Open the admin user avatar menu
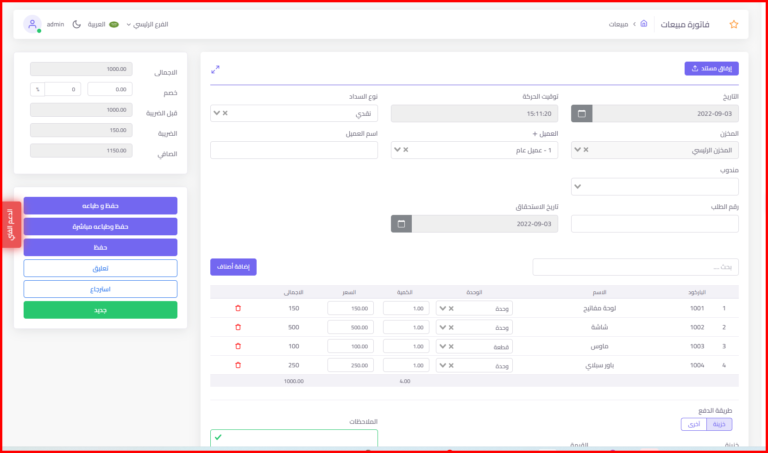This screenshot has height=453, width=768. coord(33,24)
